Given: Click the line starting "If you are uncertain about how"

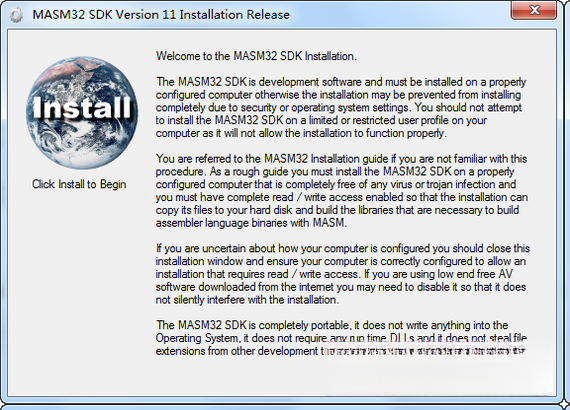Looking at the screenshot, I should pos(343,249).
